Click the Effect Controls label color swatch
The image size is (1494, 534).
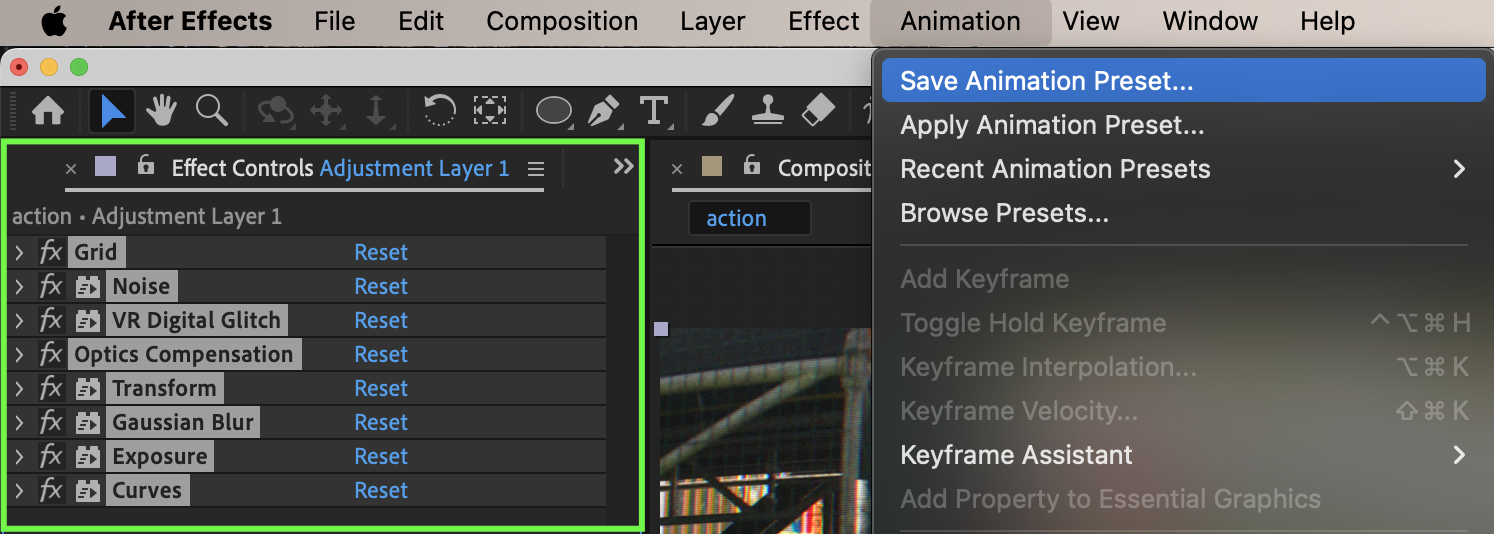(105, 167)
